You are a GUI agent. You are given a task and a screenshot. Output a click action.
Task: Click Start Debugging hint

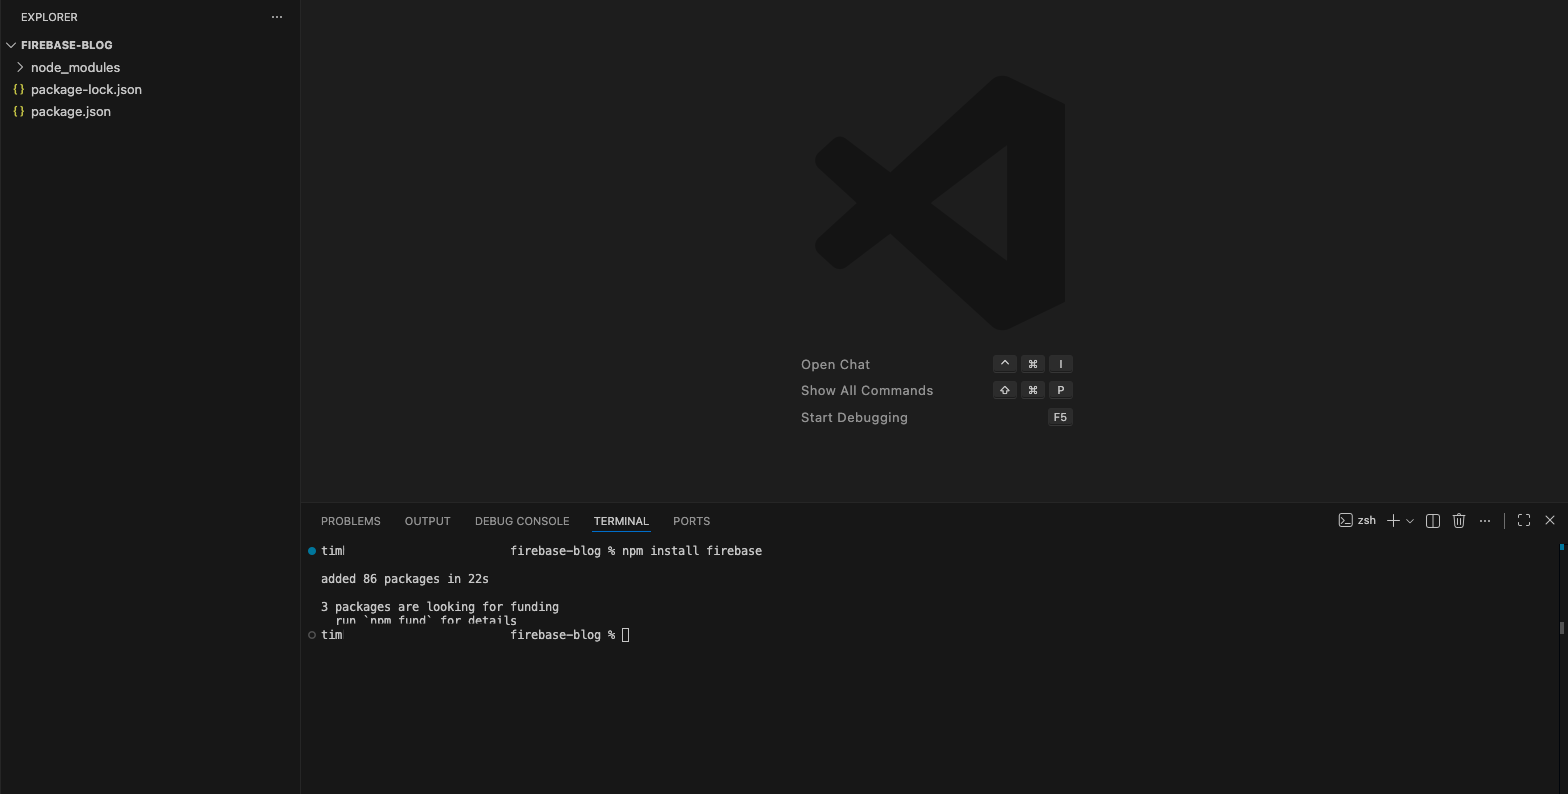[x=854, y=417]
